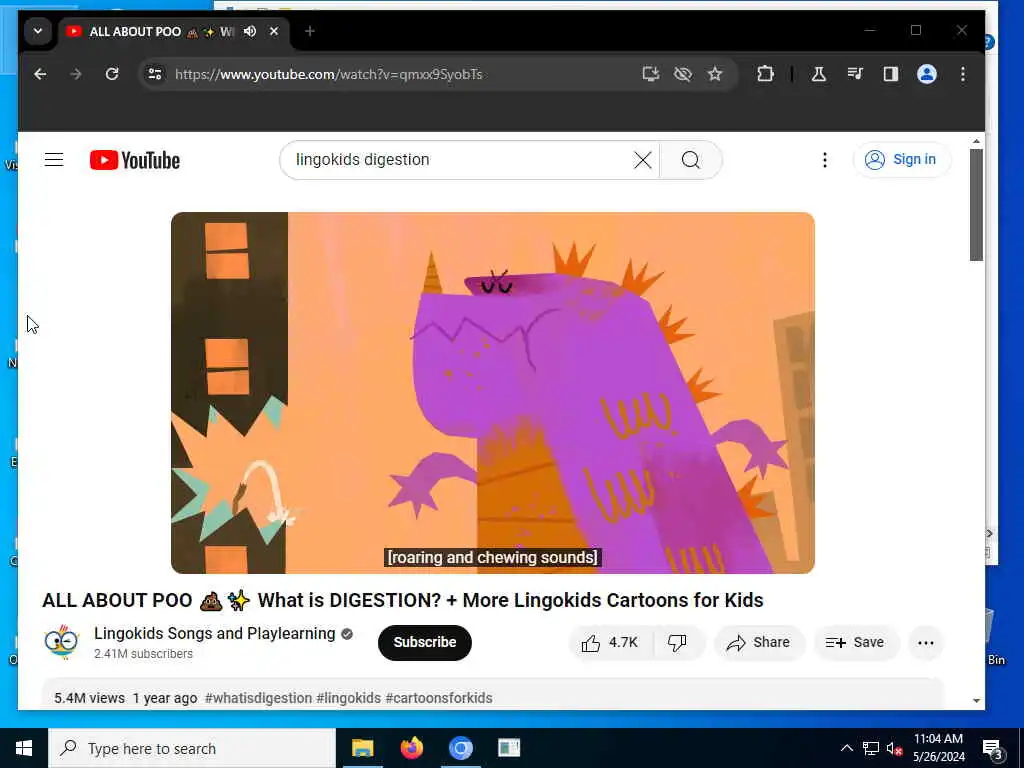The height and width of the screenshot is (768, 1024).
Task: Open the Lingokids channel avatar
Action: [x=62, y=642]
